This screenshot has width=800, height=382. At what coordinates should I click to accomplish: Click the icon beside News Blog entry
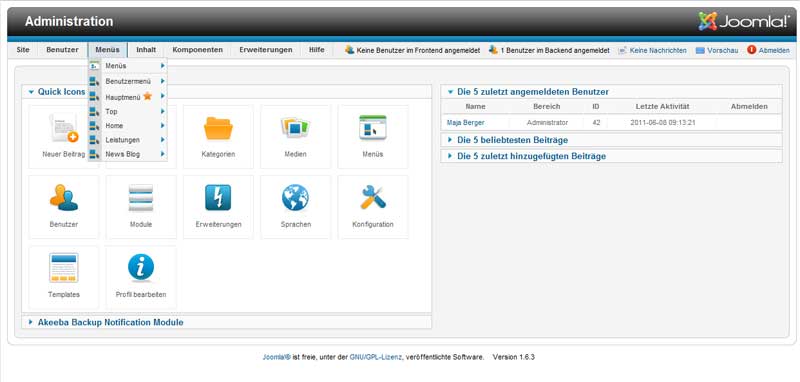pos(94,154)
